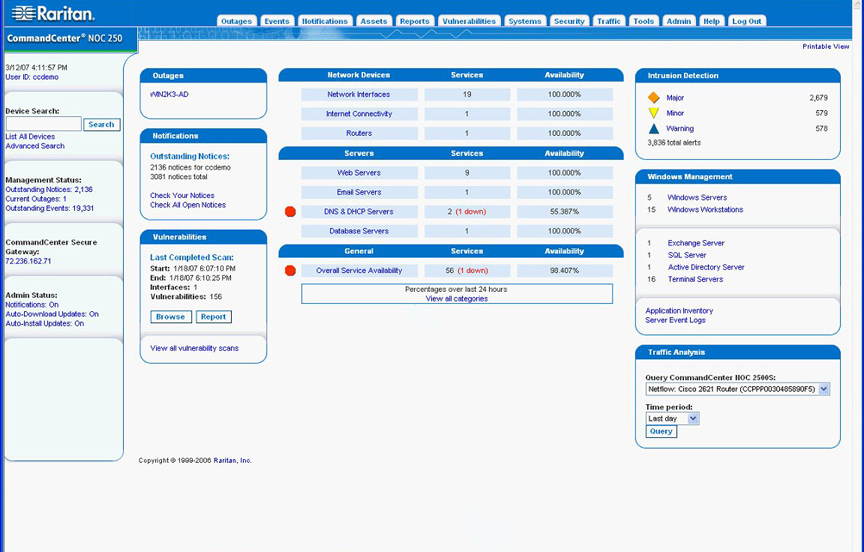Viewport: 864px width, 552px height.
Task: Open Check All Open Notices link
Action: pyautogui.click(x=188, y=205)
